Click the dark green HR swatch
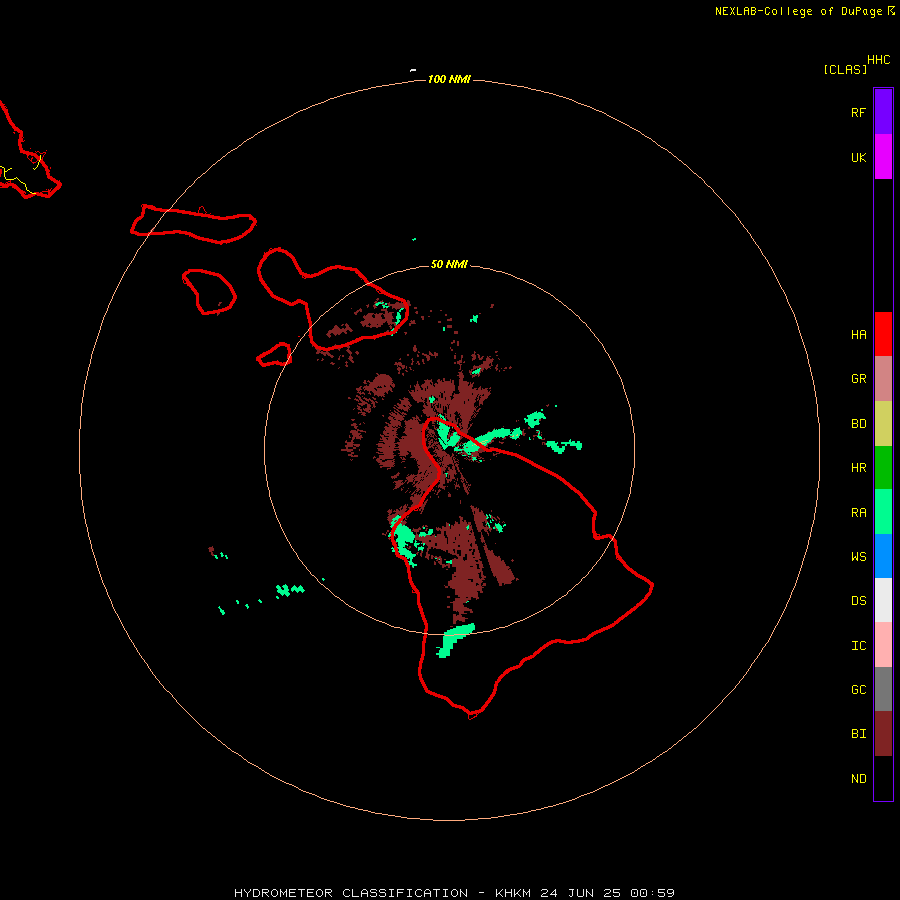Viewport: 900px width, 900px height. click(x=883, y=468)
